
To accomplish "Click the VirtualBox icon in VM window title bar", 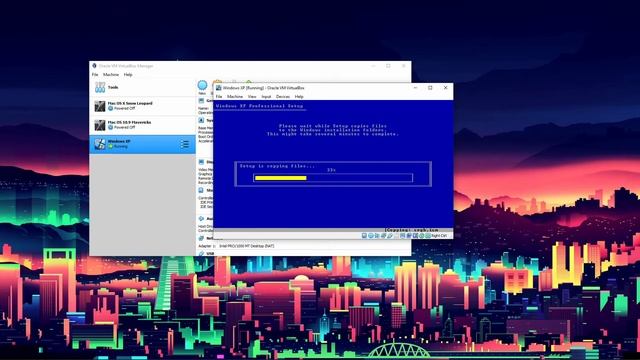I will point(218,88).
